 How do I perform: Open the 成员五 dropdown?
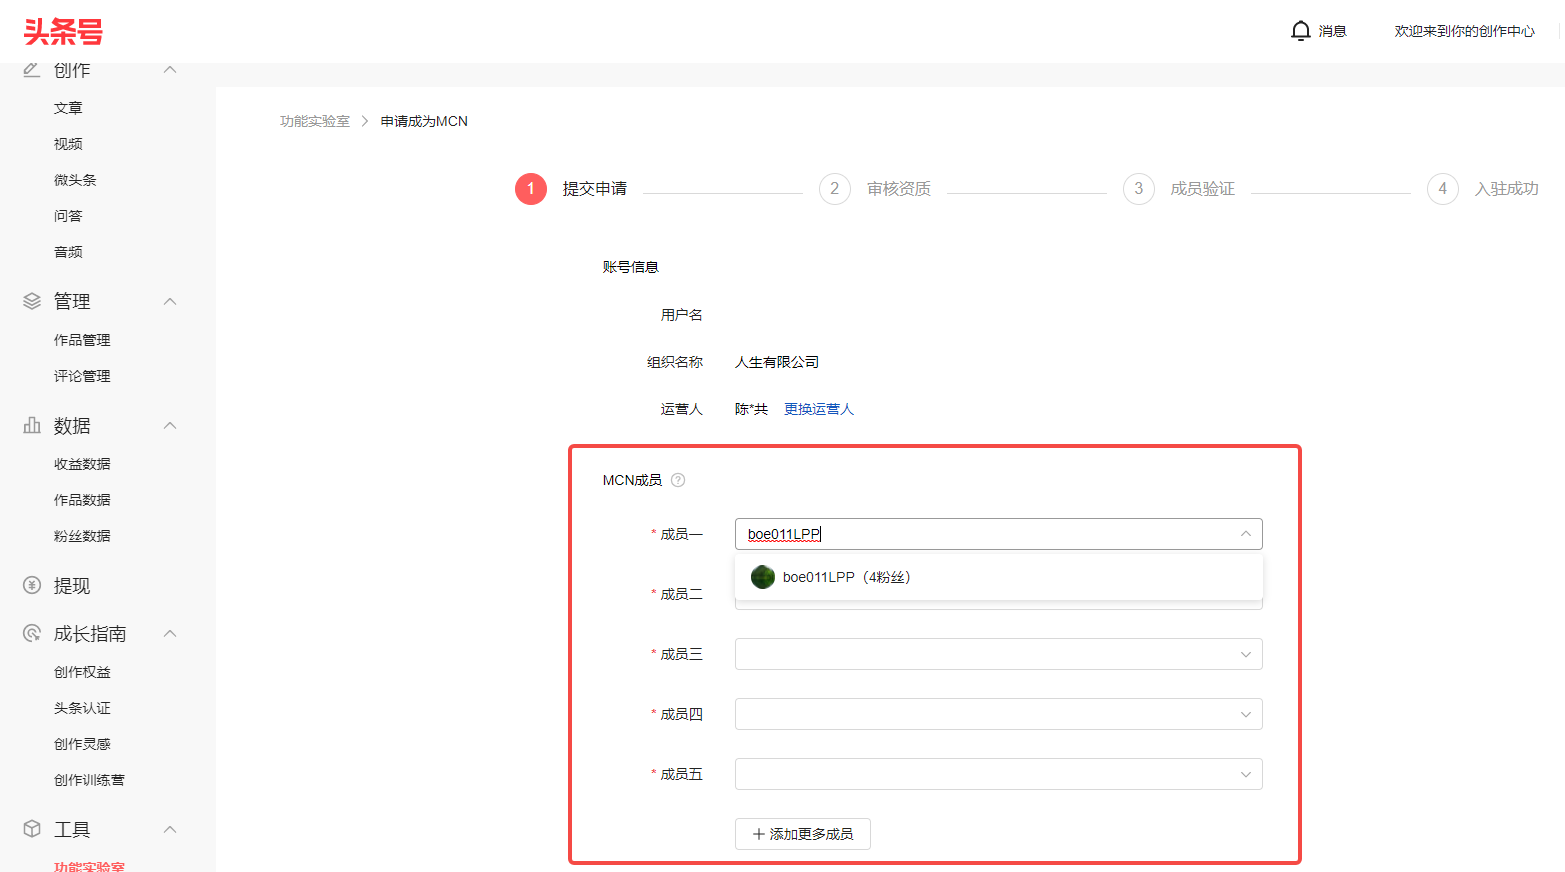(998, 774)
